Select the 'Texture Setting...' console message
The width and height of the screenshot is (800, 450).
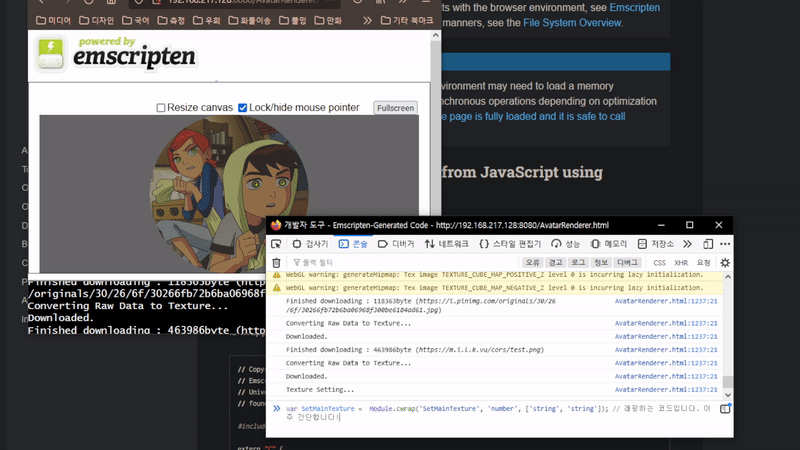(x=319, y=389)
